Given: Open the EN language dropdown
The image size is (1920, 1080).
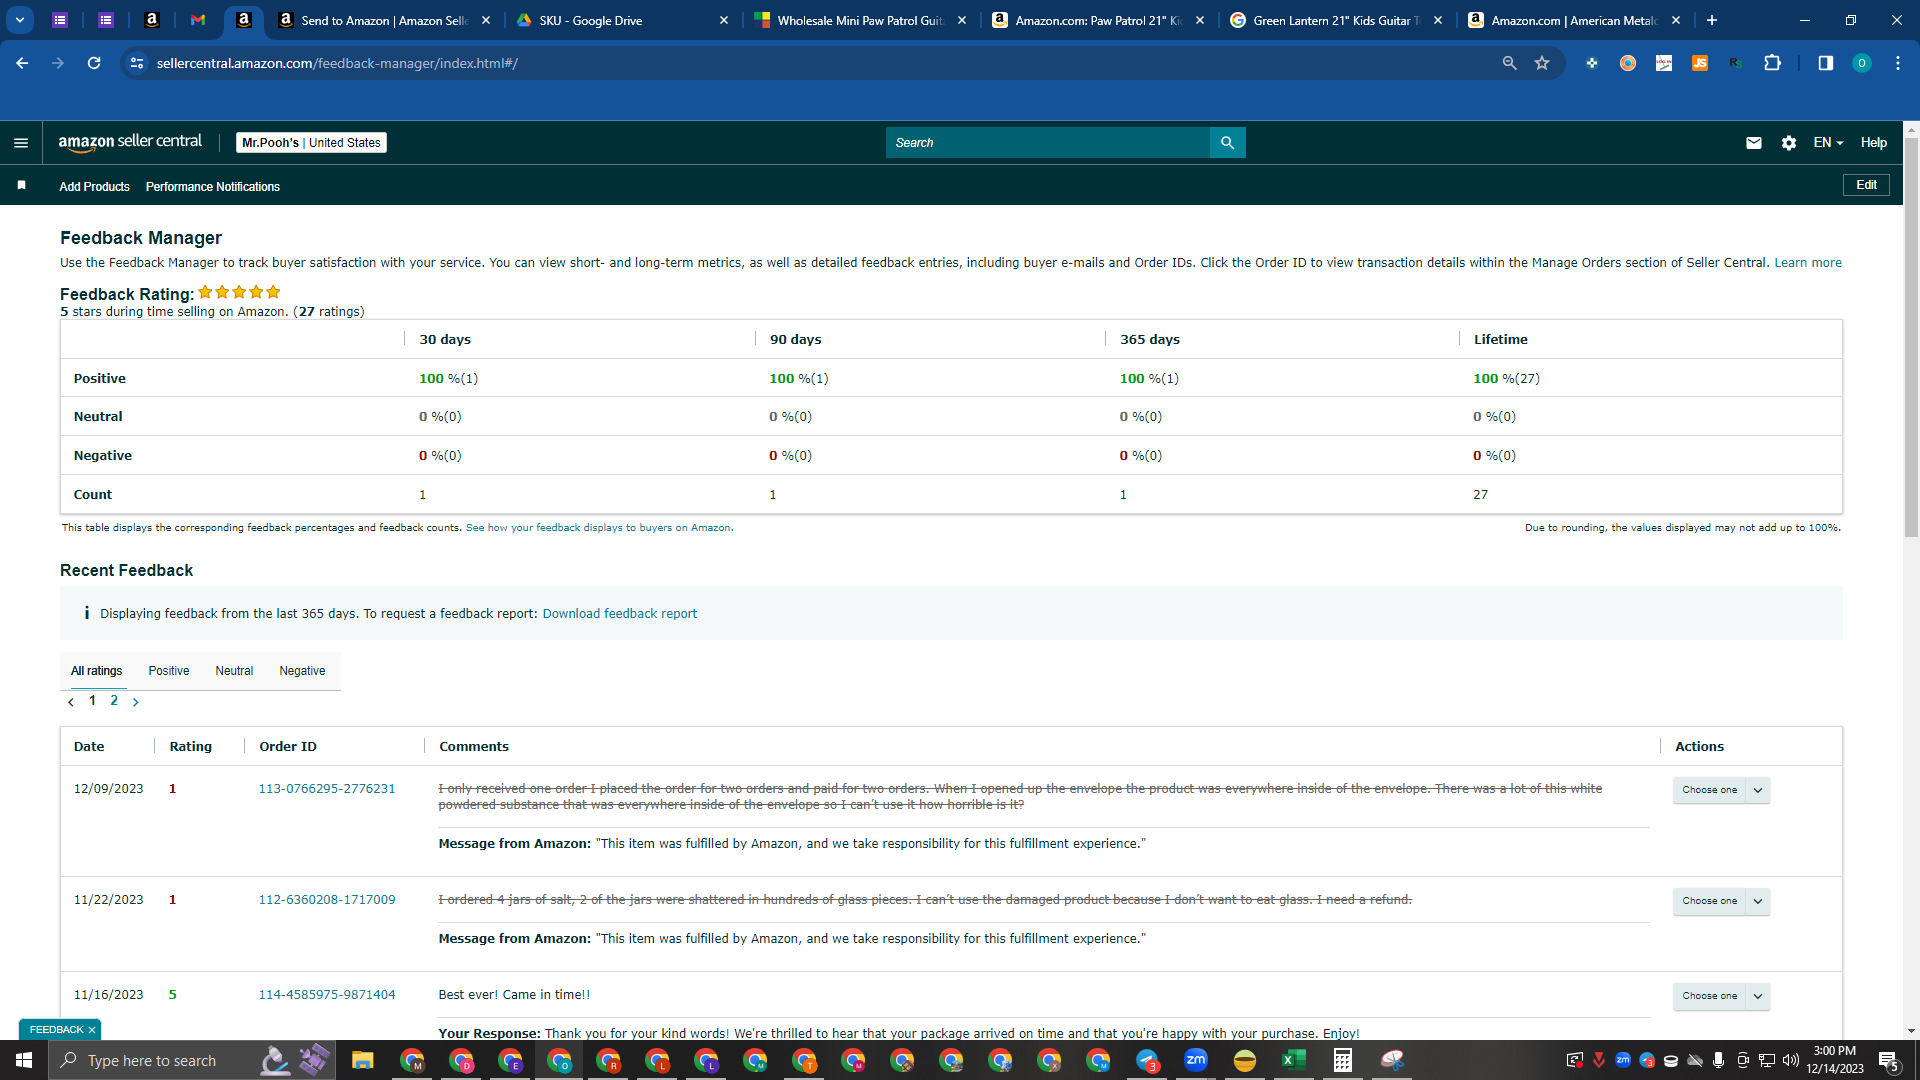Looking at the screenshot, I should [1828, 143].
